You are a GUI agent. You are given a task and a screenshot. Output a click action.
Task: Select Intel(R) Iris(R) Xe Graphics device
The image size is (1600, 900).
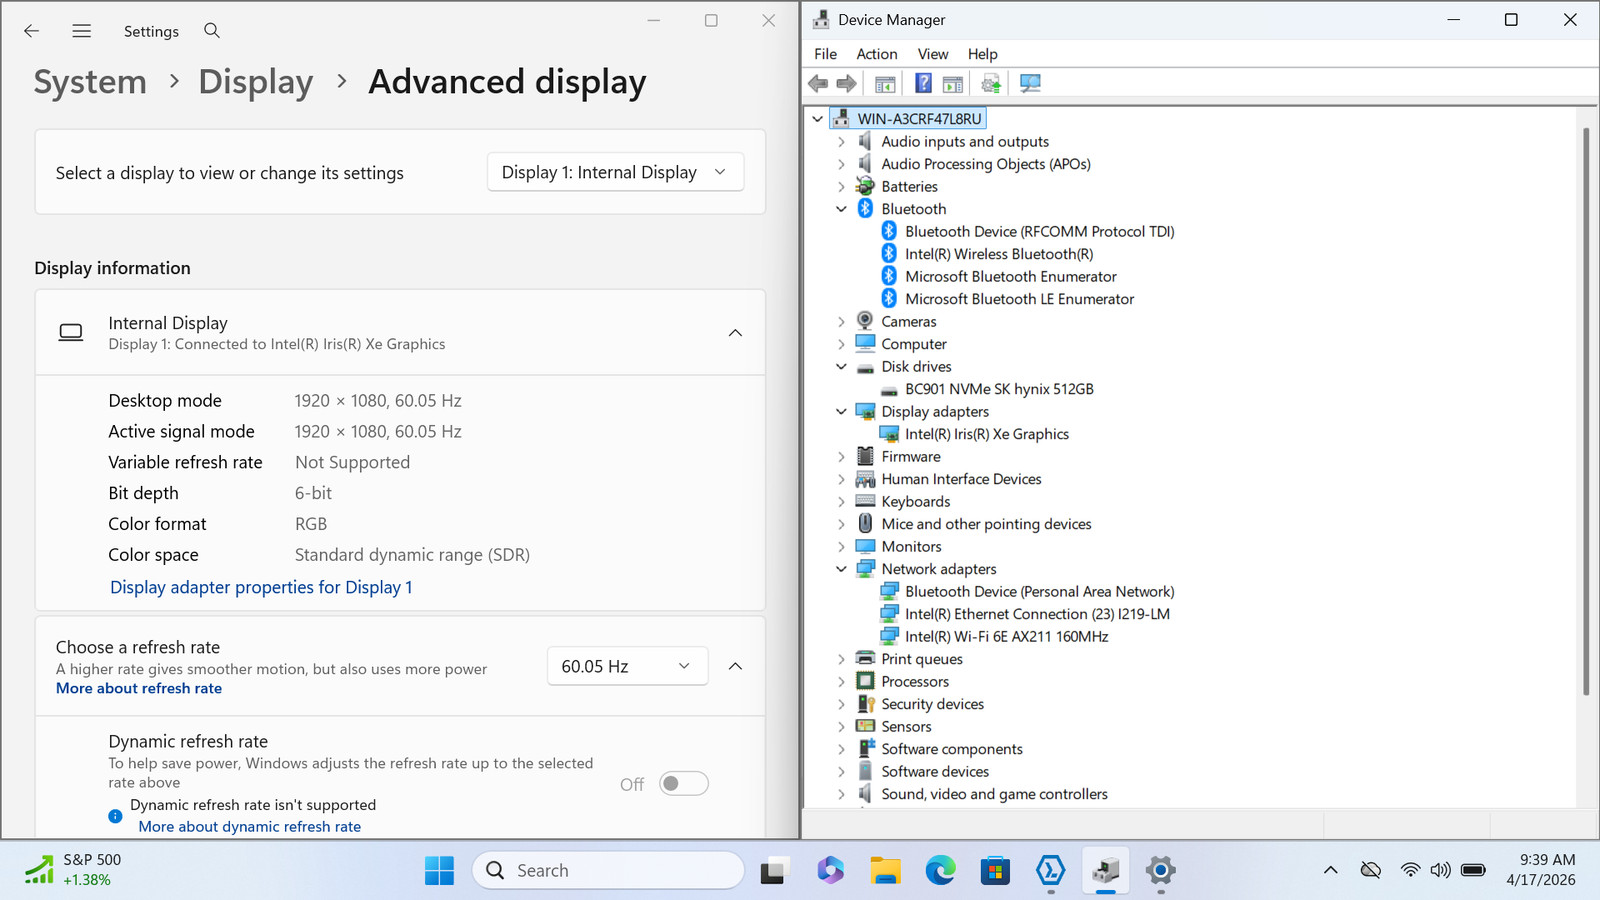coord(986,434)
